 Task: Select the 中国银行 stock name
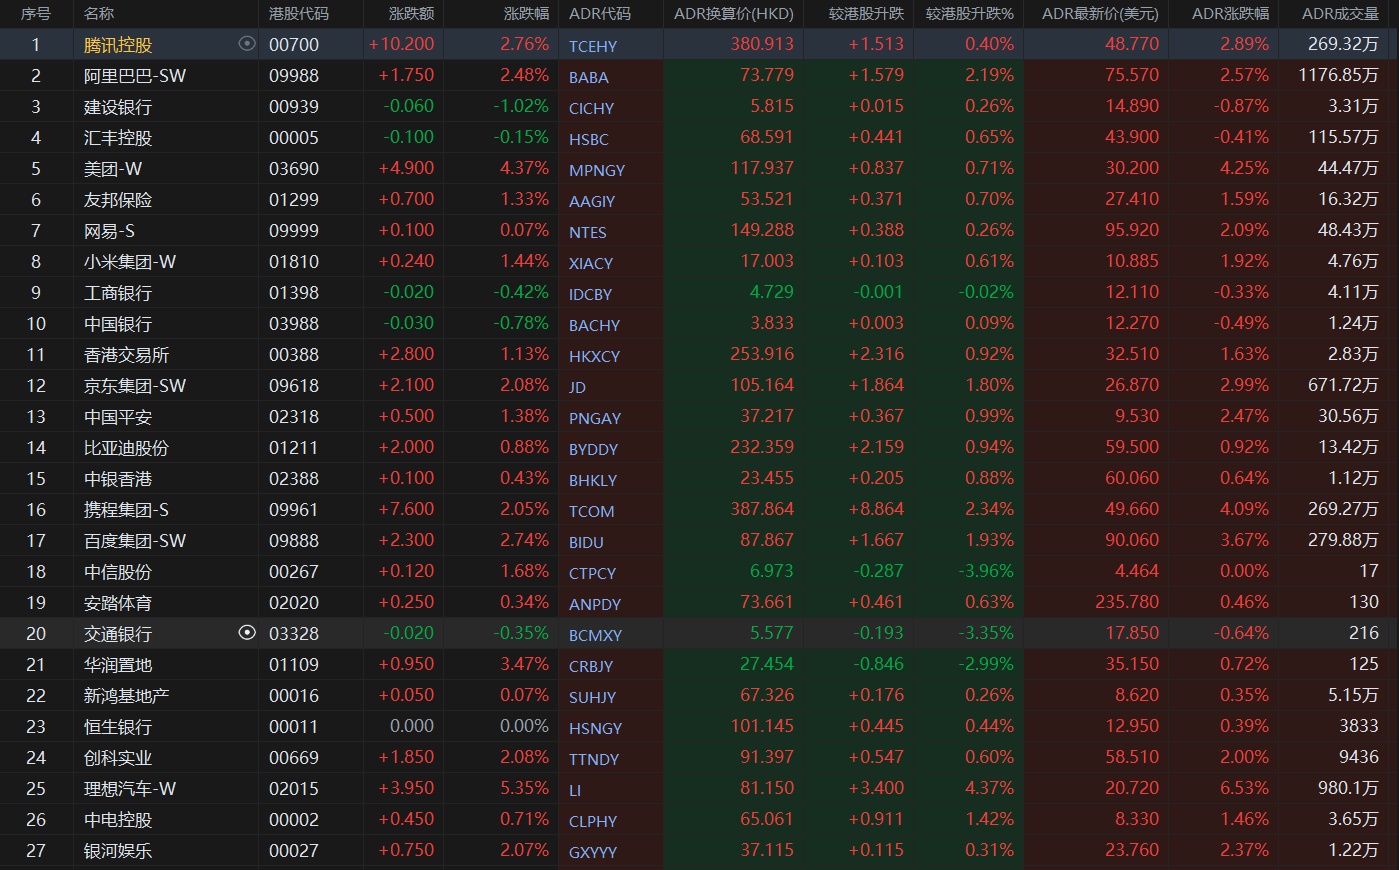coord(118,324)
